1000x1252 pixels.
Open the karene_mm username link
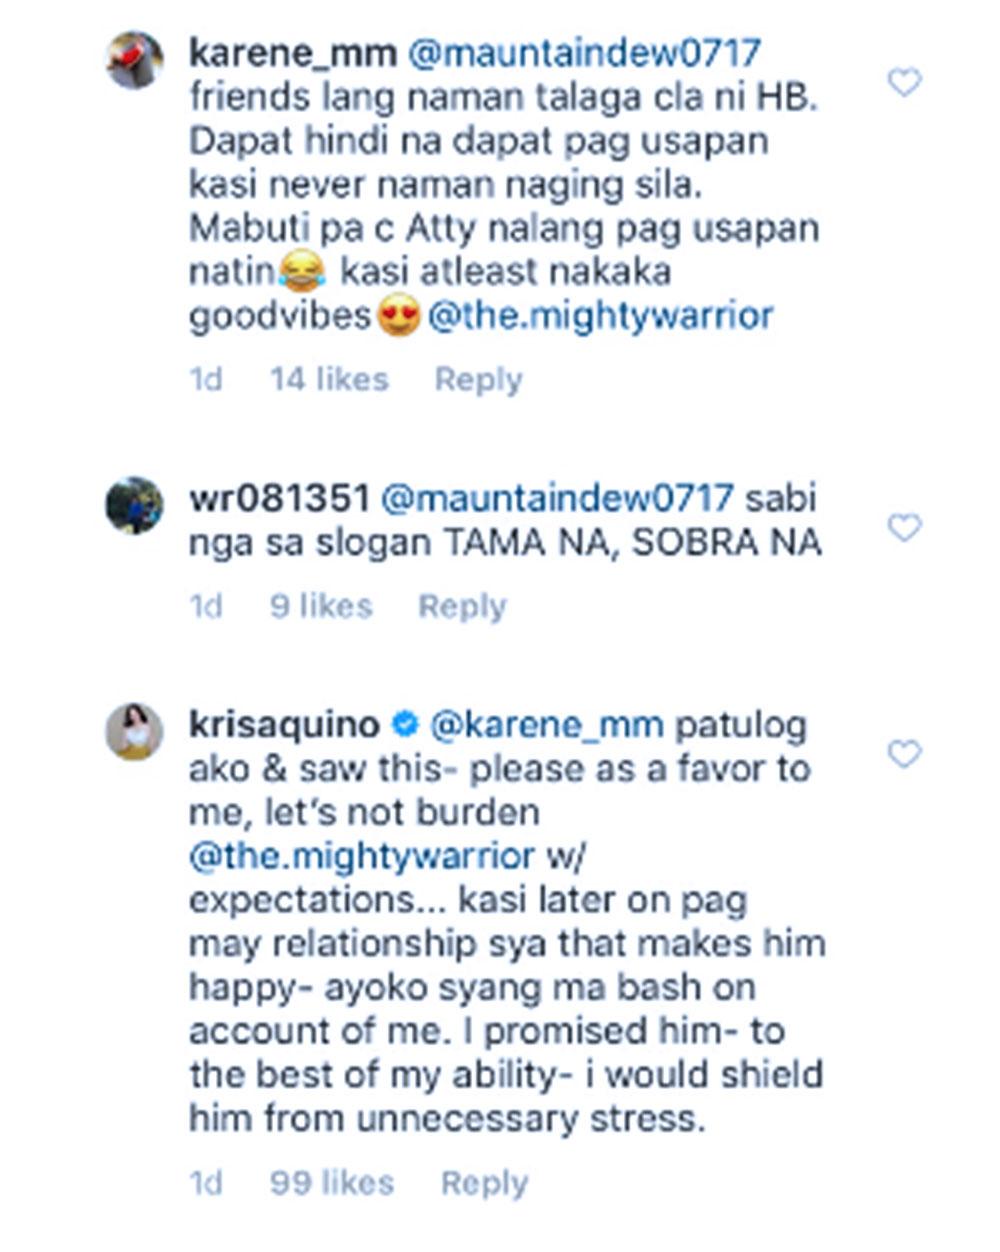293,54
